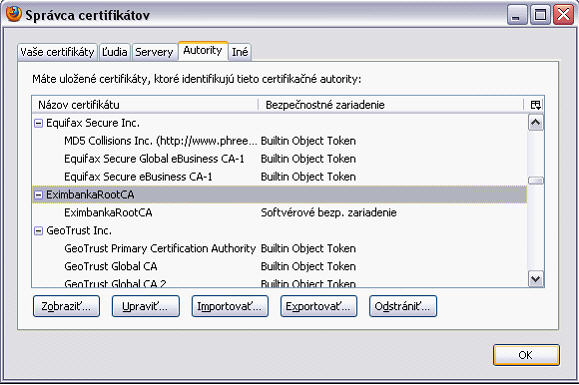Image resolution: width=579 pixels, height=385 pixels.
Task: Select the Autority tab
Action: coord(203,51)
